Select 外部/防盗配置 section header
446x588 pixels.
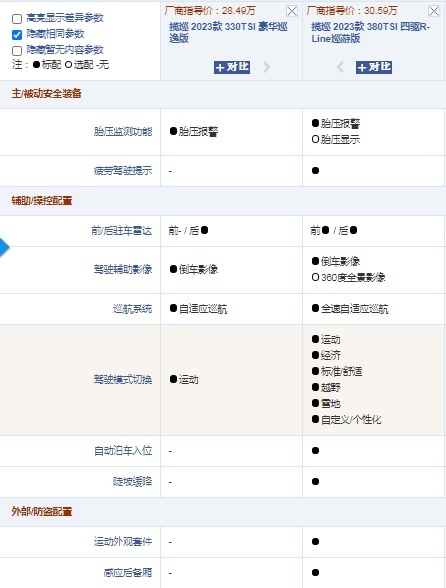tap(42, 512)
